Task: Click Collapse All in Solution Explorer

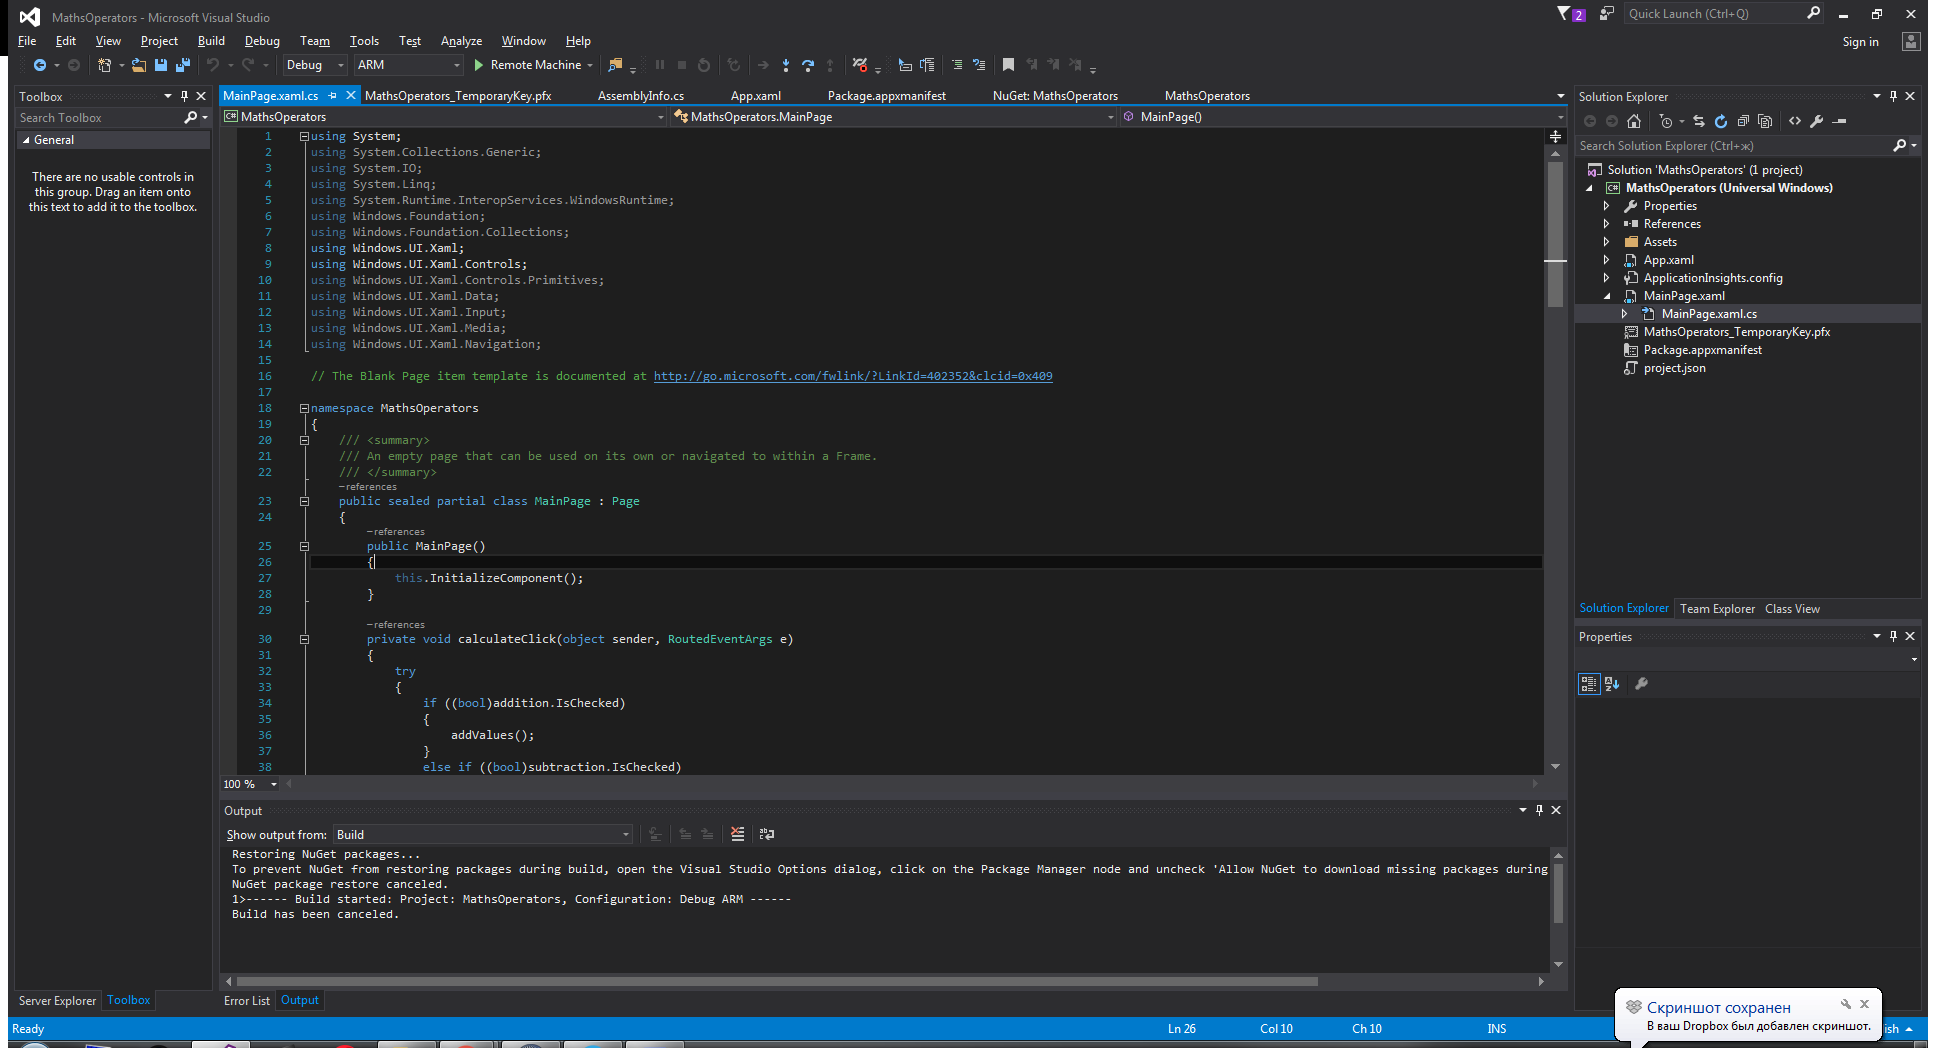Action: 1743,121
